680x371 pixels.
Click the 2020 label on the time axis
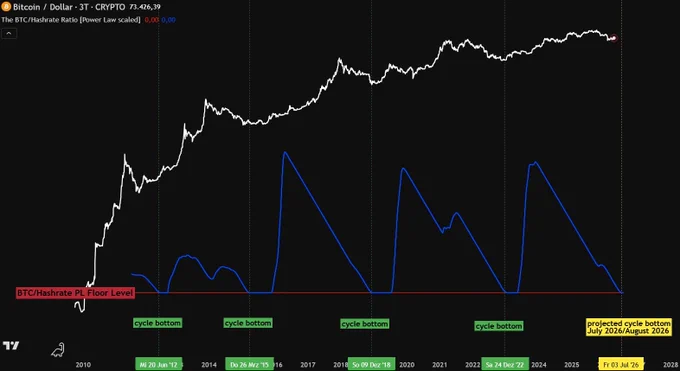tap(407, 365)
